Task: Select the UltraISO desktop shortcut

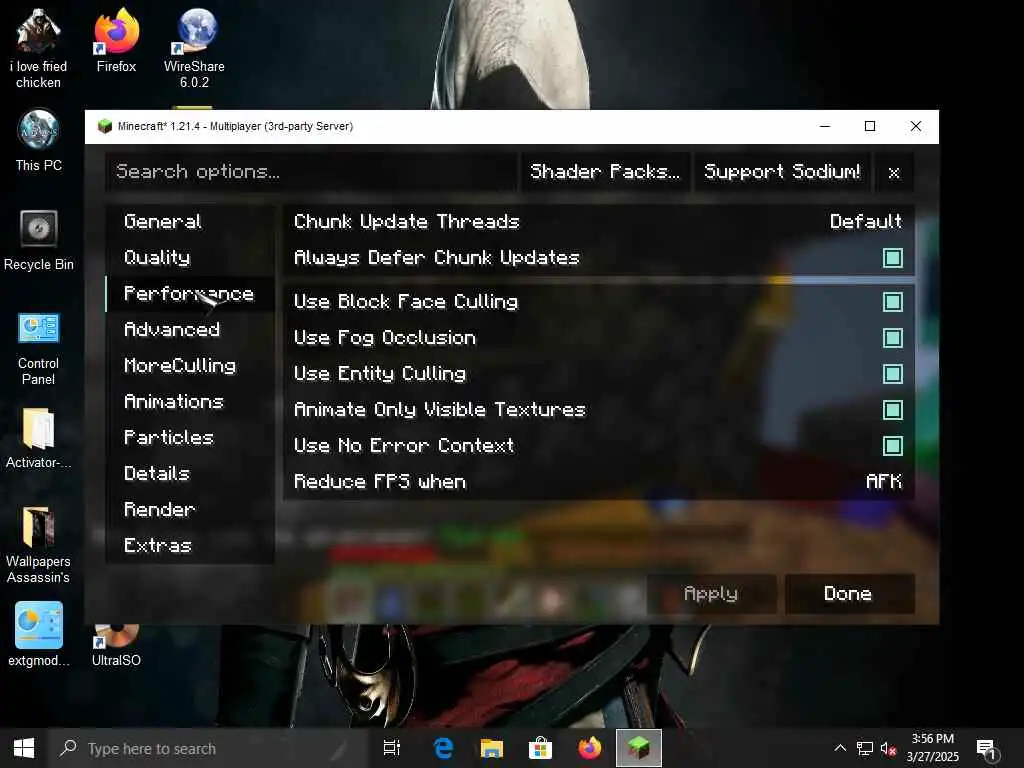Action: point(116,647)
